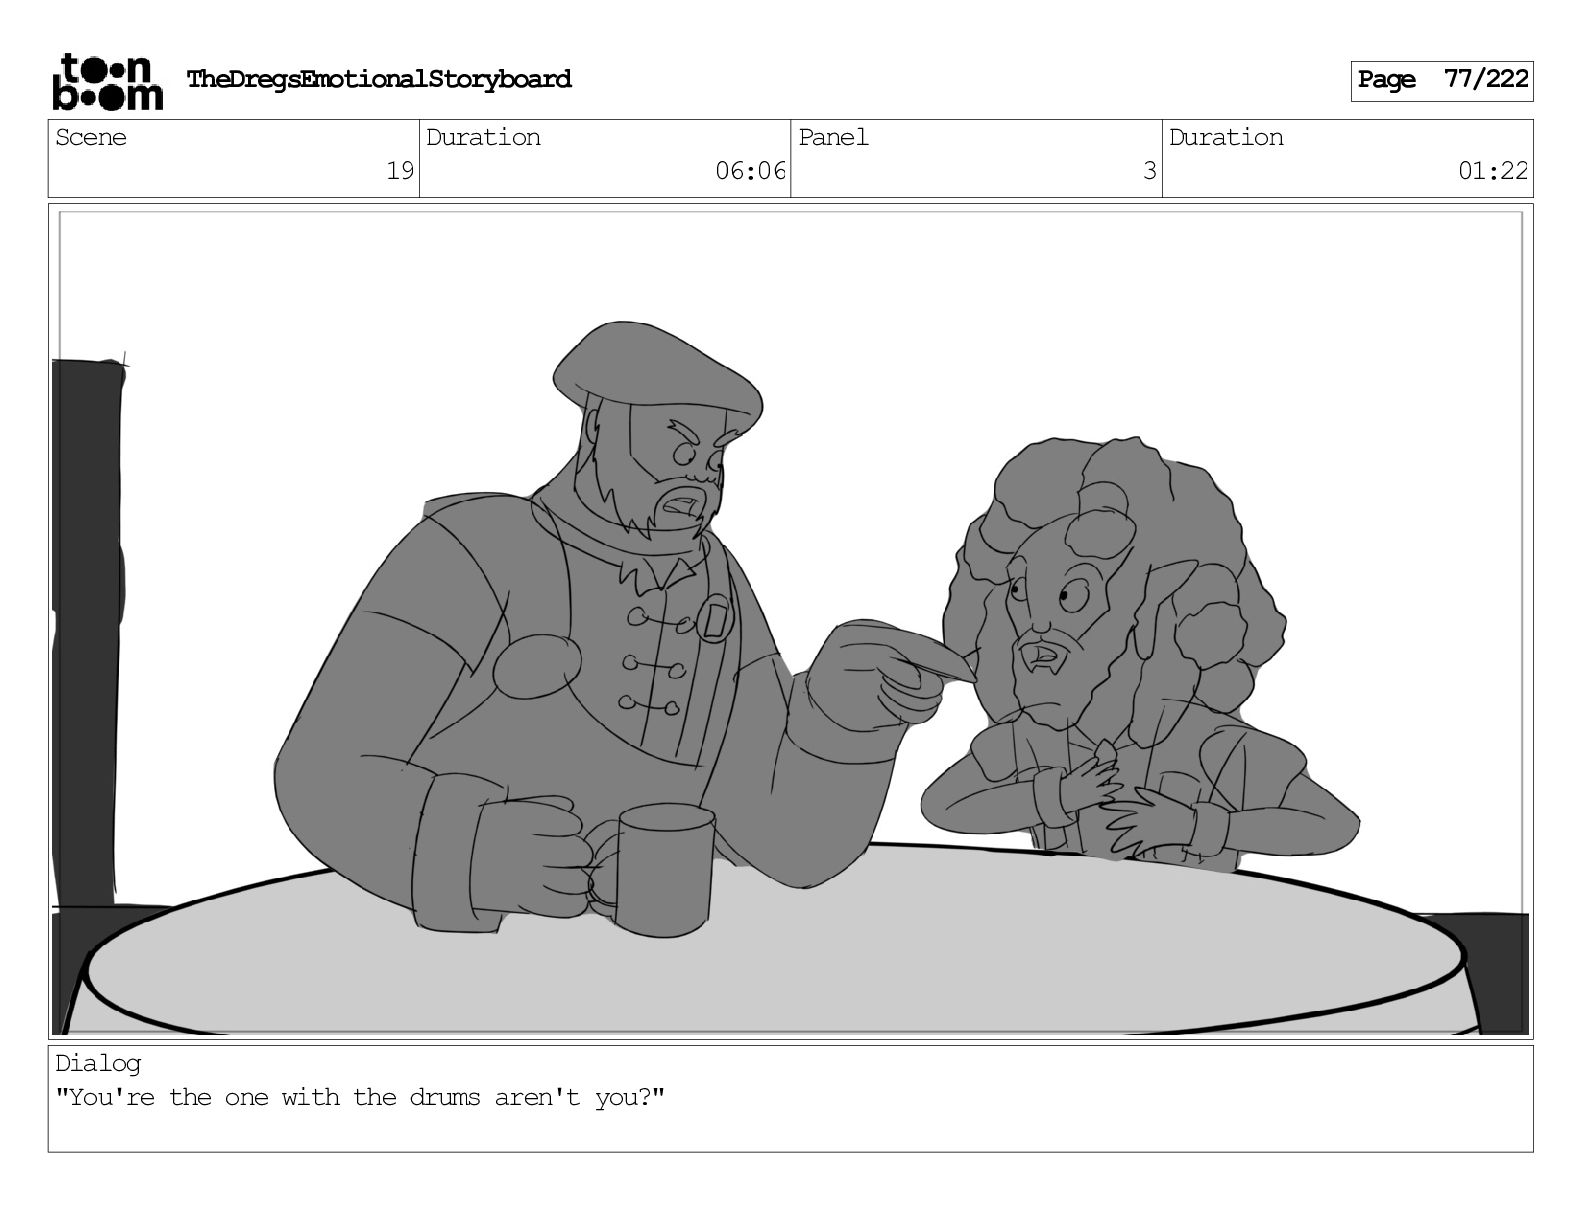Select the dialog line about the drums
This screenshot has height=1224, width=1584.
(x=360, y=1097)
